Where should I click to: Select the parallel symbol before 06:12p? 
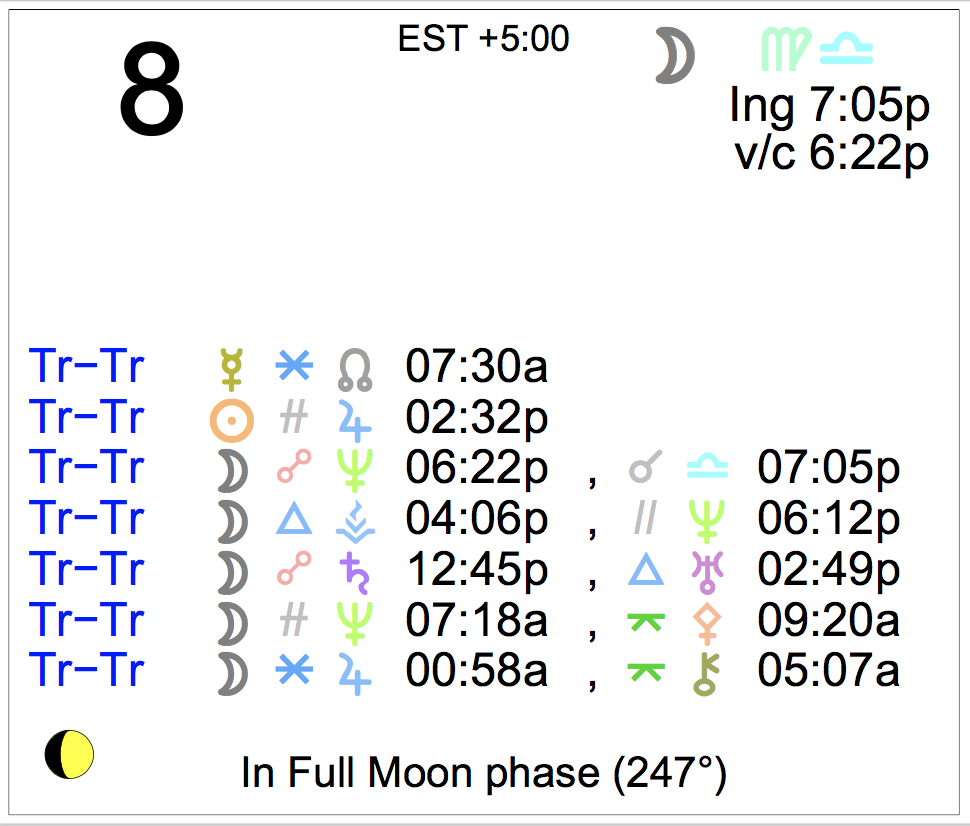pyautogui.click(x=644, y=519)
